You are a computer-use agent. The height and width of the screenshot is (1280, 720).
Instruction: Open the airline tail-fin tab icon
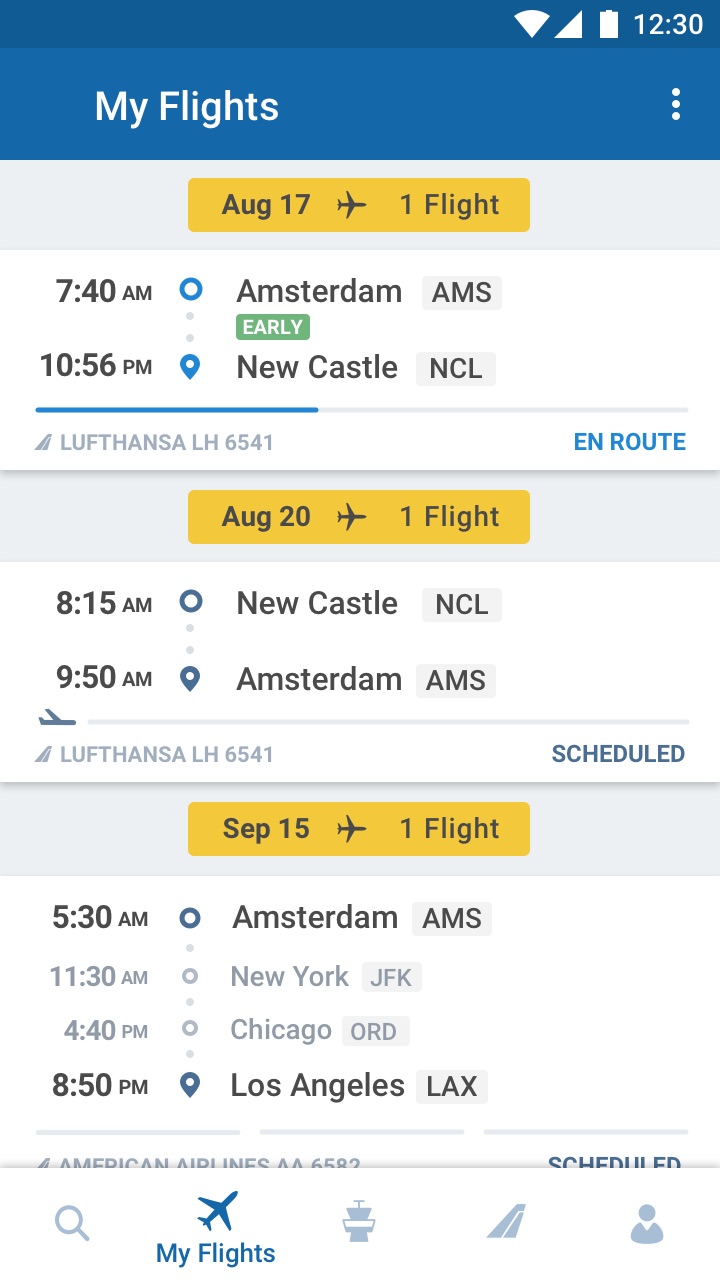point(506,1222)
